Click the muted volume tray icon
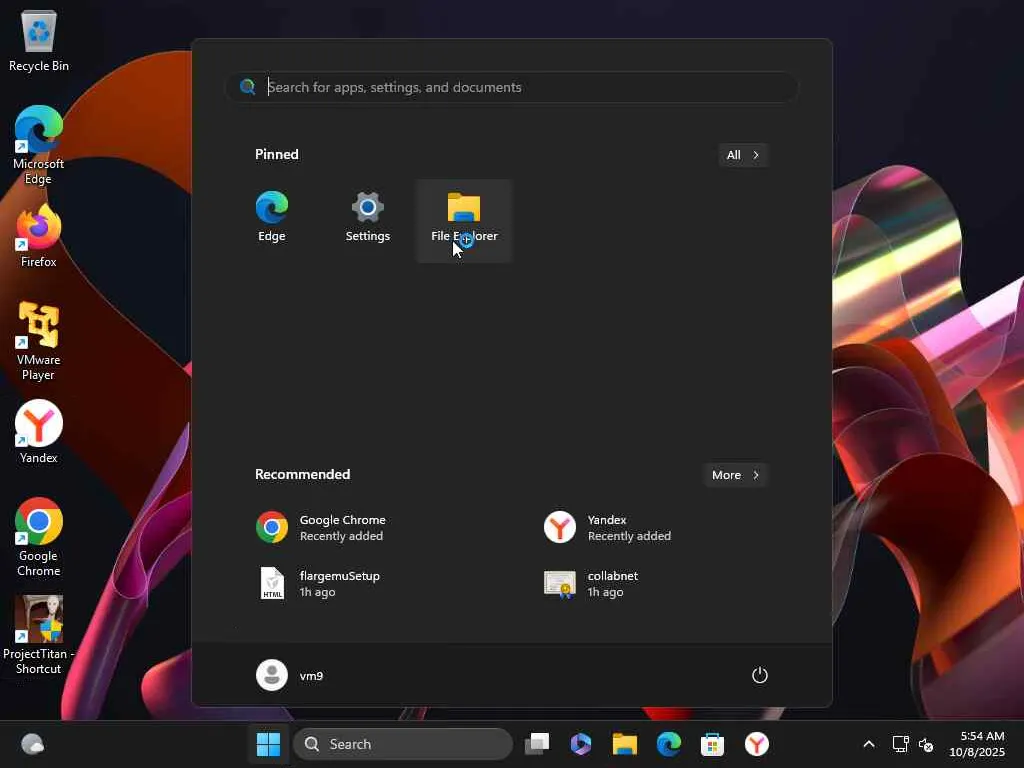Image resolution: width=1024 pixels, height=768 pixels. 926,744
